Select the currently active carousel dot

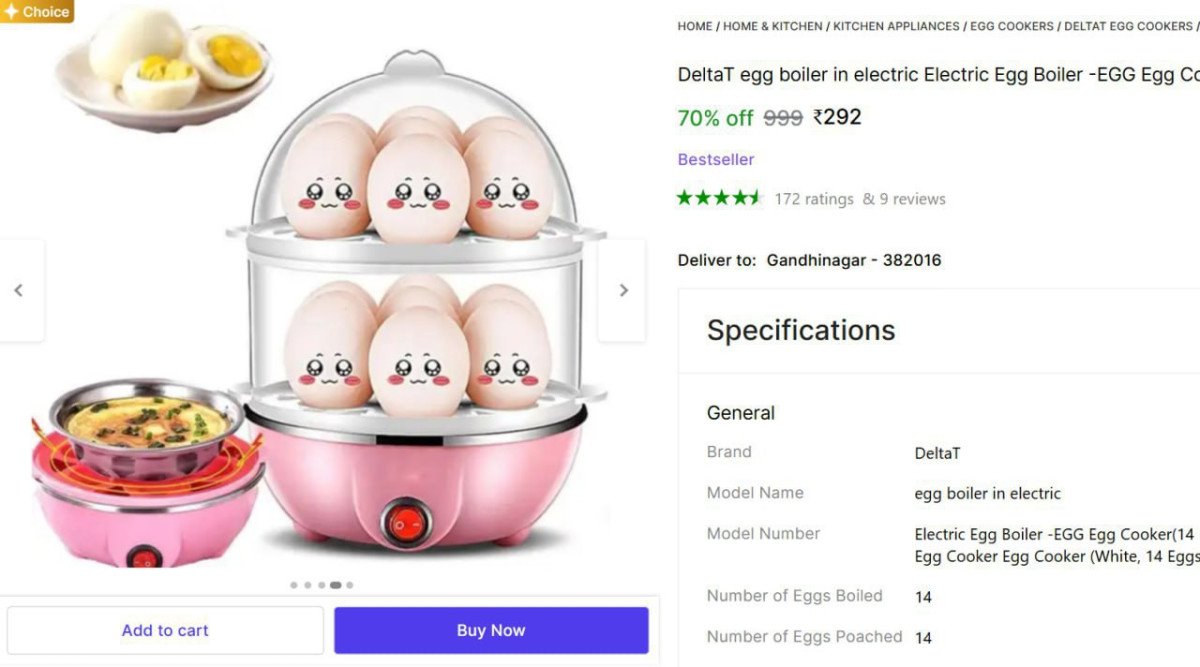click(x=336, y=585)
